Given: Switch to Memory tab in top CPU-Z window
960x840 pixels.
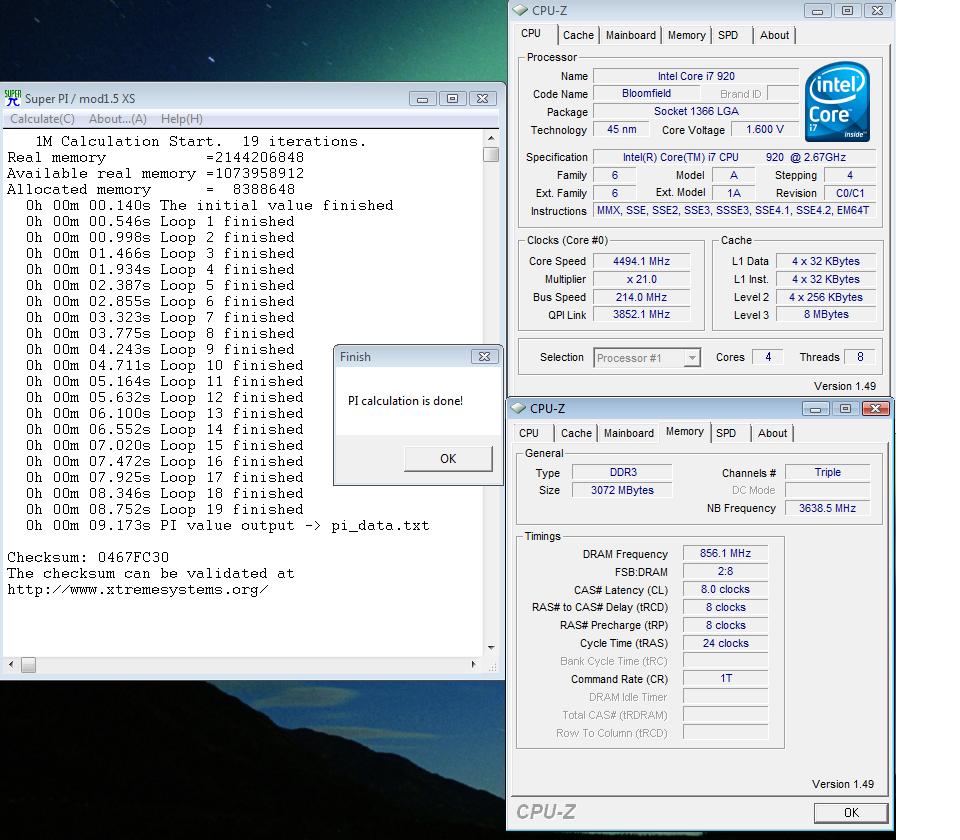Looking at the screenshot, I should point(686,35).
